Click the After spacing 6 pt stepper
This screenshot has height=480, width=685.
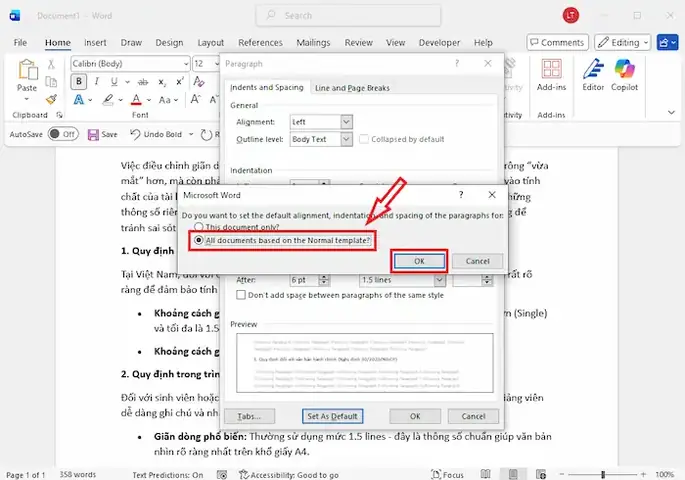click(x=324, y=280)
